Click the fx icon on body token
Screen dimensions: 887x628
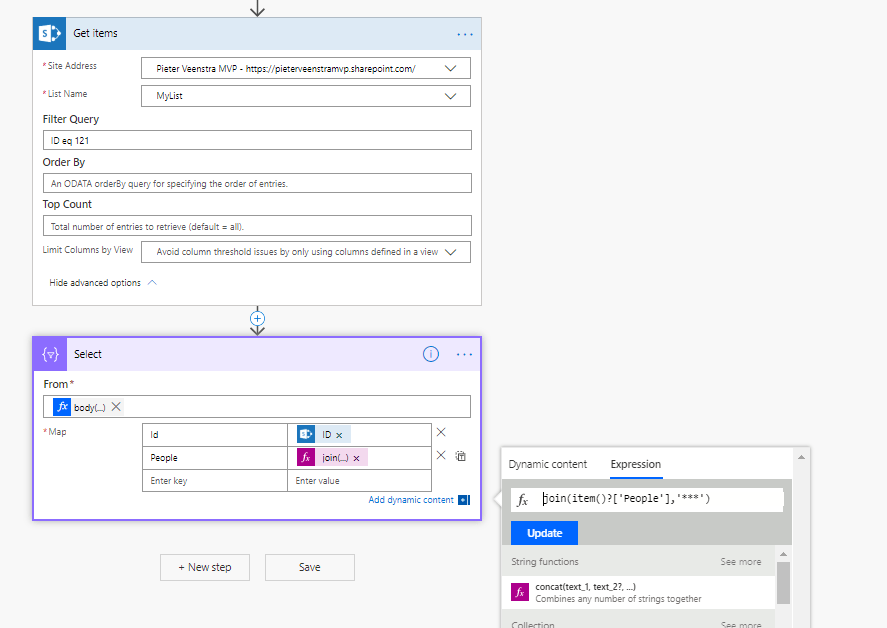coord(62,407)
